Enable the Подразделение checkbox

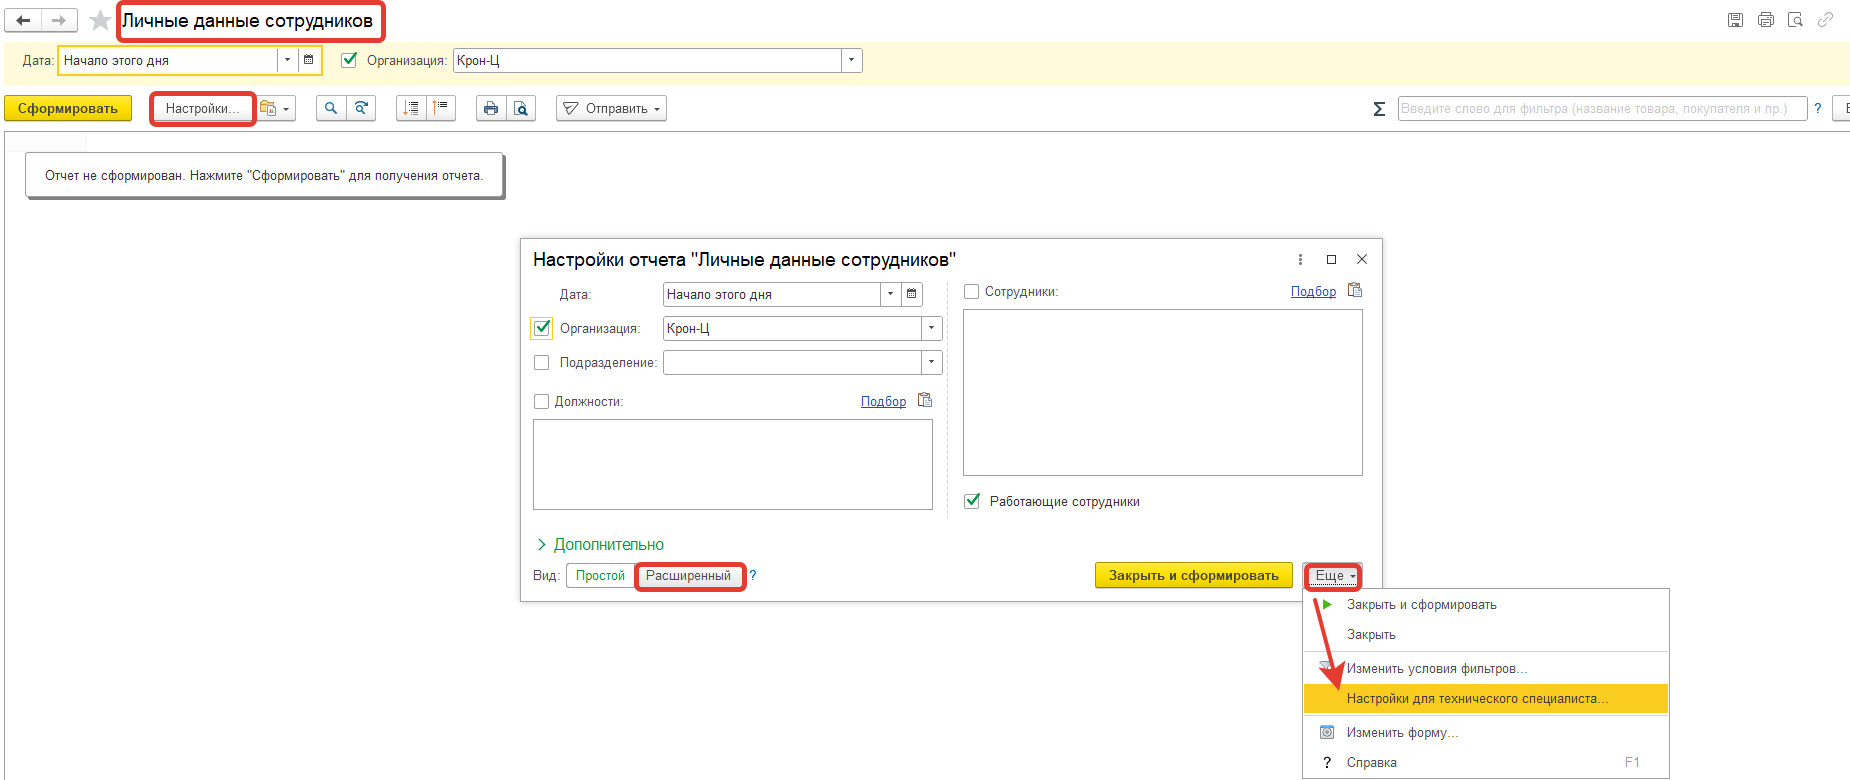click(542, 363)
